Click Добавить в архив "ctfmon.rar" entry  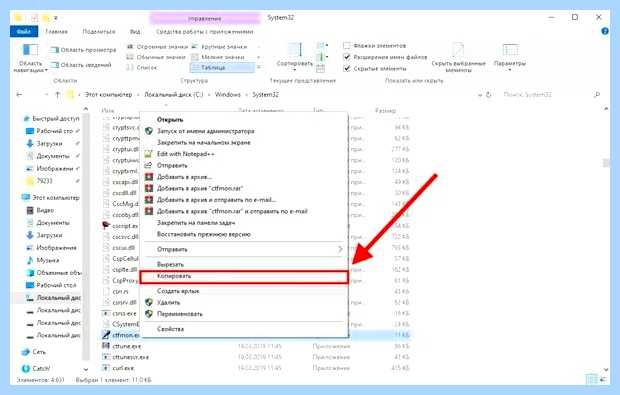pos(200,188)
